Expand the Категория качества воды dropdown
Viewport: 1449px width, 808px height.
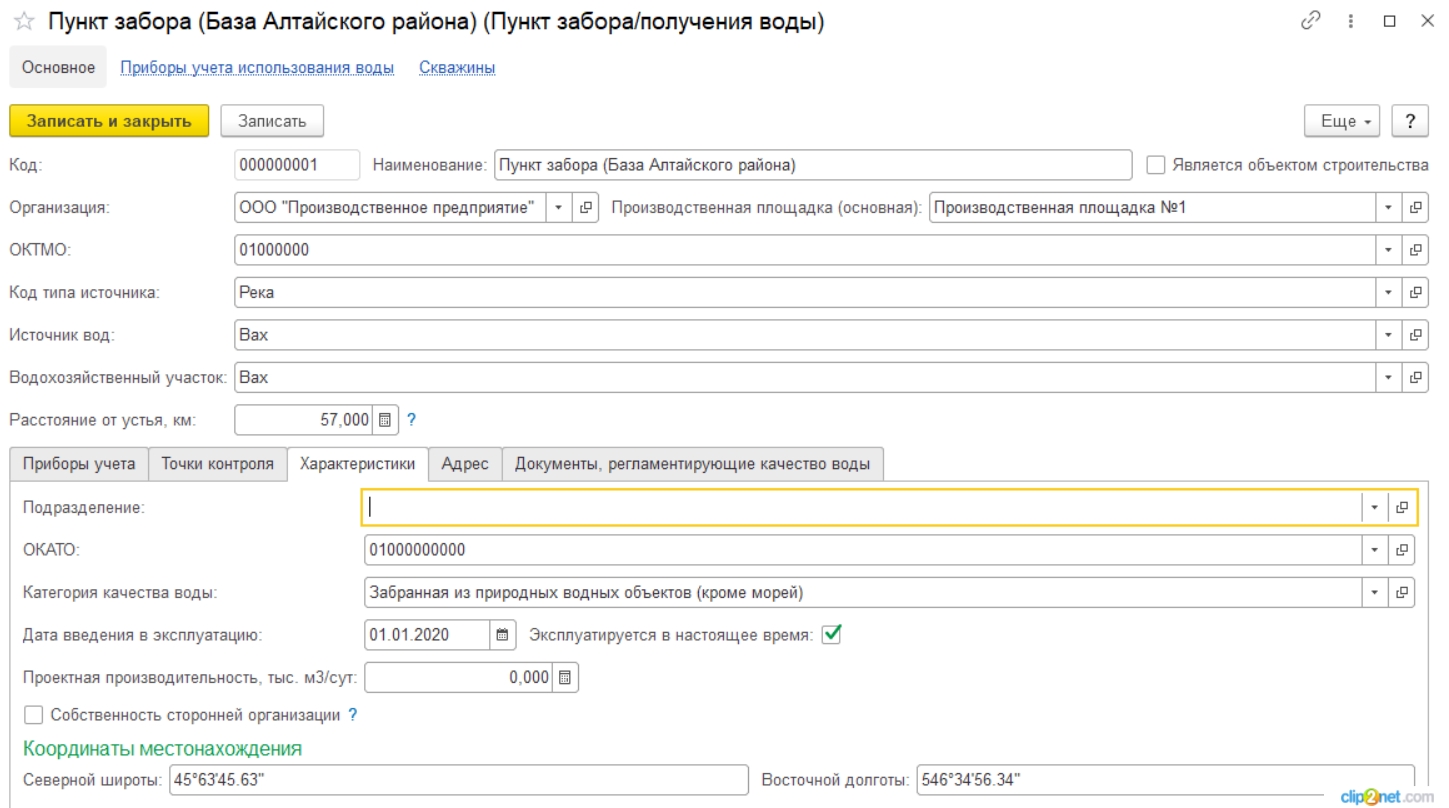pos(1374,592)
